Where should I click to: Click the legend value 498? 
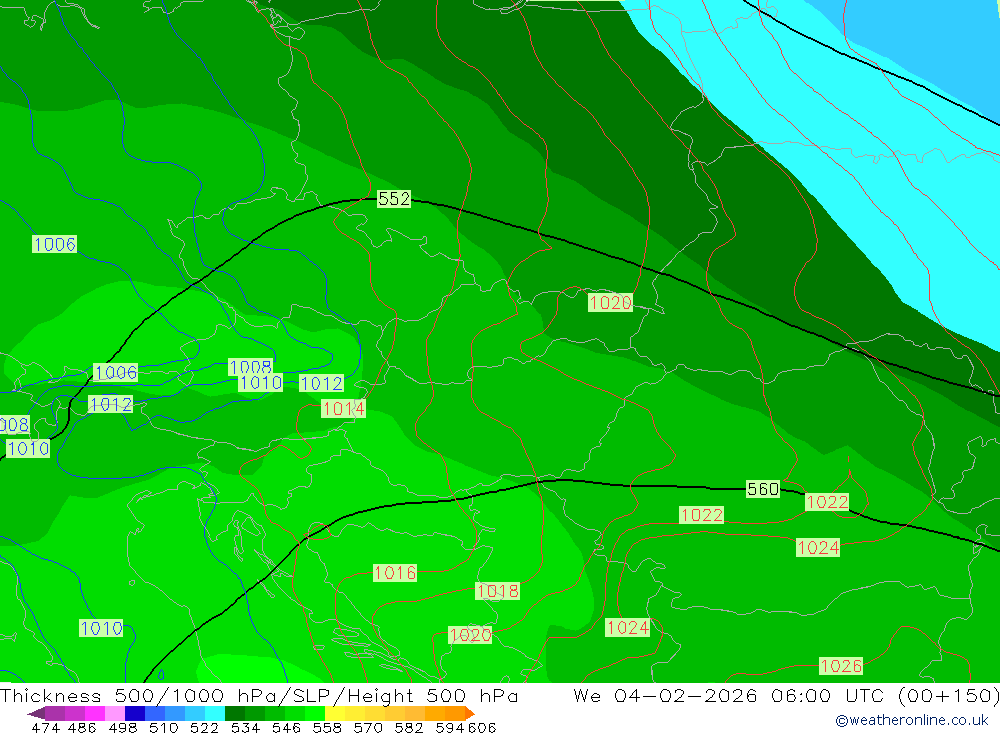(x=123, y=728)
